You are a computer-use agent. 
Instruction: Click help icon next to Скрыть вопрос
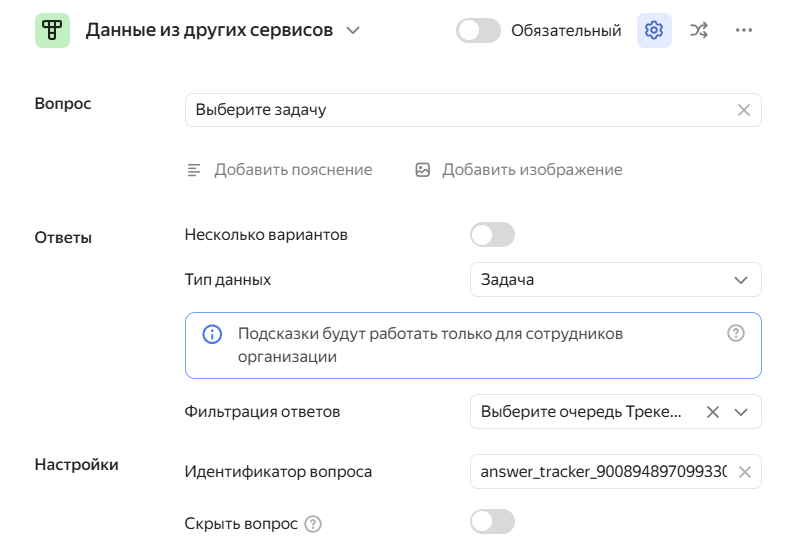pos(313,524)
